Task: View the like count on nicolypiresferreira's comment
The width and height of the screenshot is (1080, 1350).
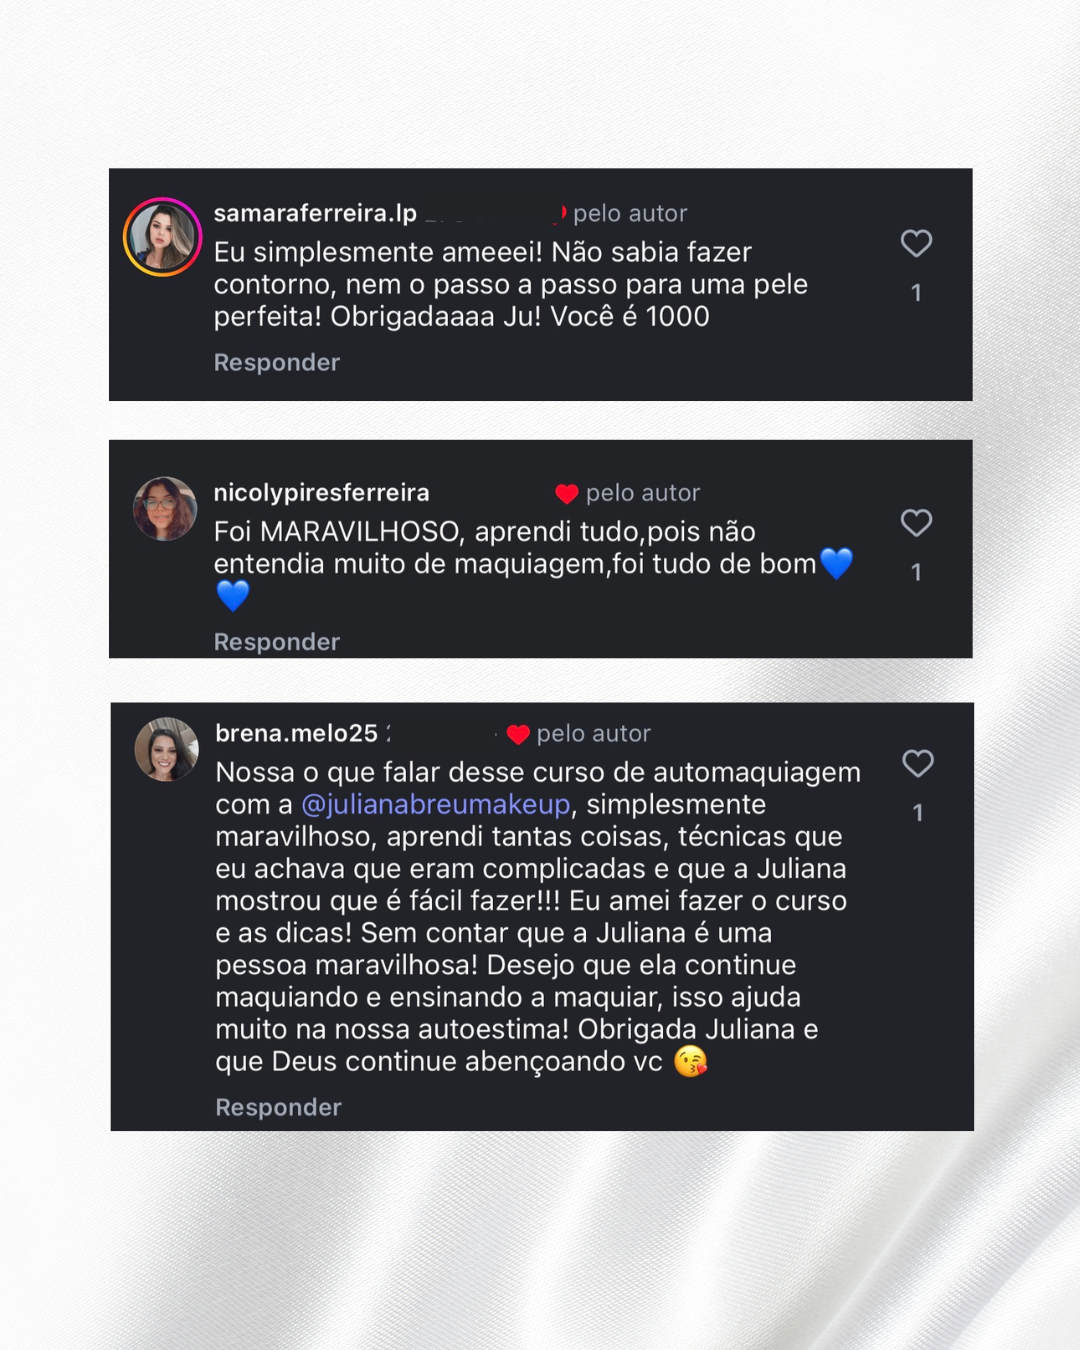Action: pos(916,572)
